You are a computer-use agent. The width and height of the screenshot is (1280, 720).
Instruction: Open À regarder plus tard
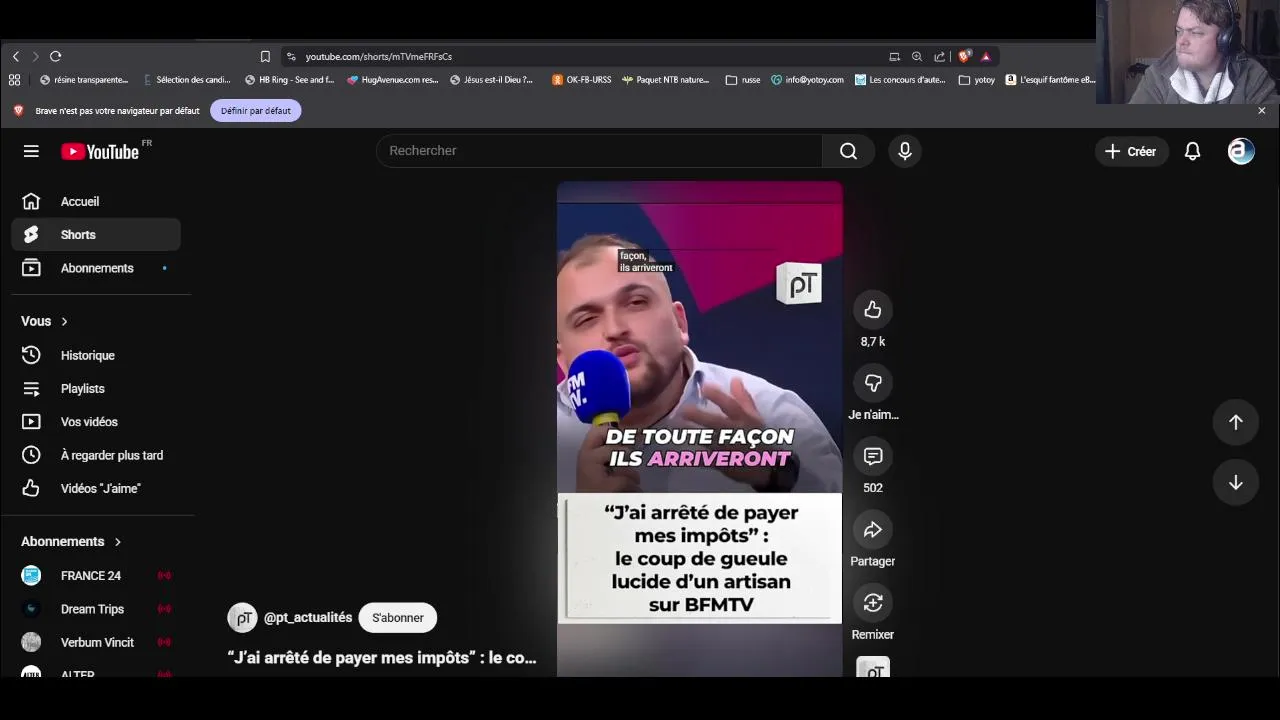click(x=96, y=455)
